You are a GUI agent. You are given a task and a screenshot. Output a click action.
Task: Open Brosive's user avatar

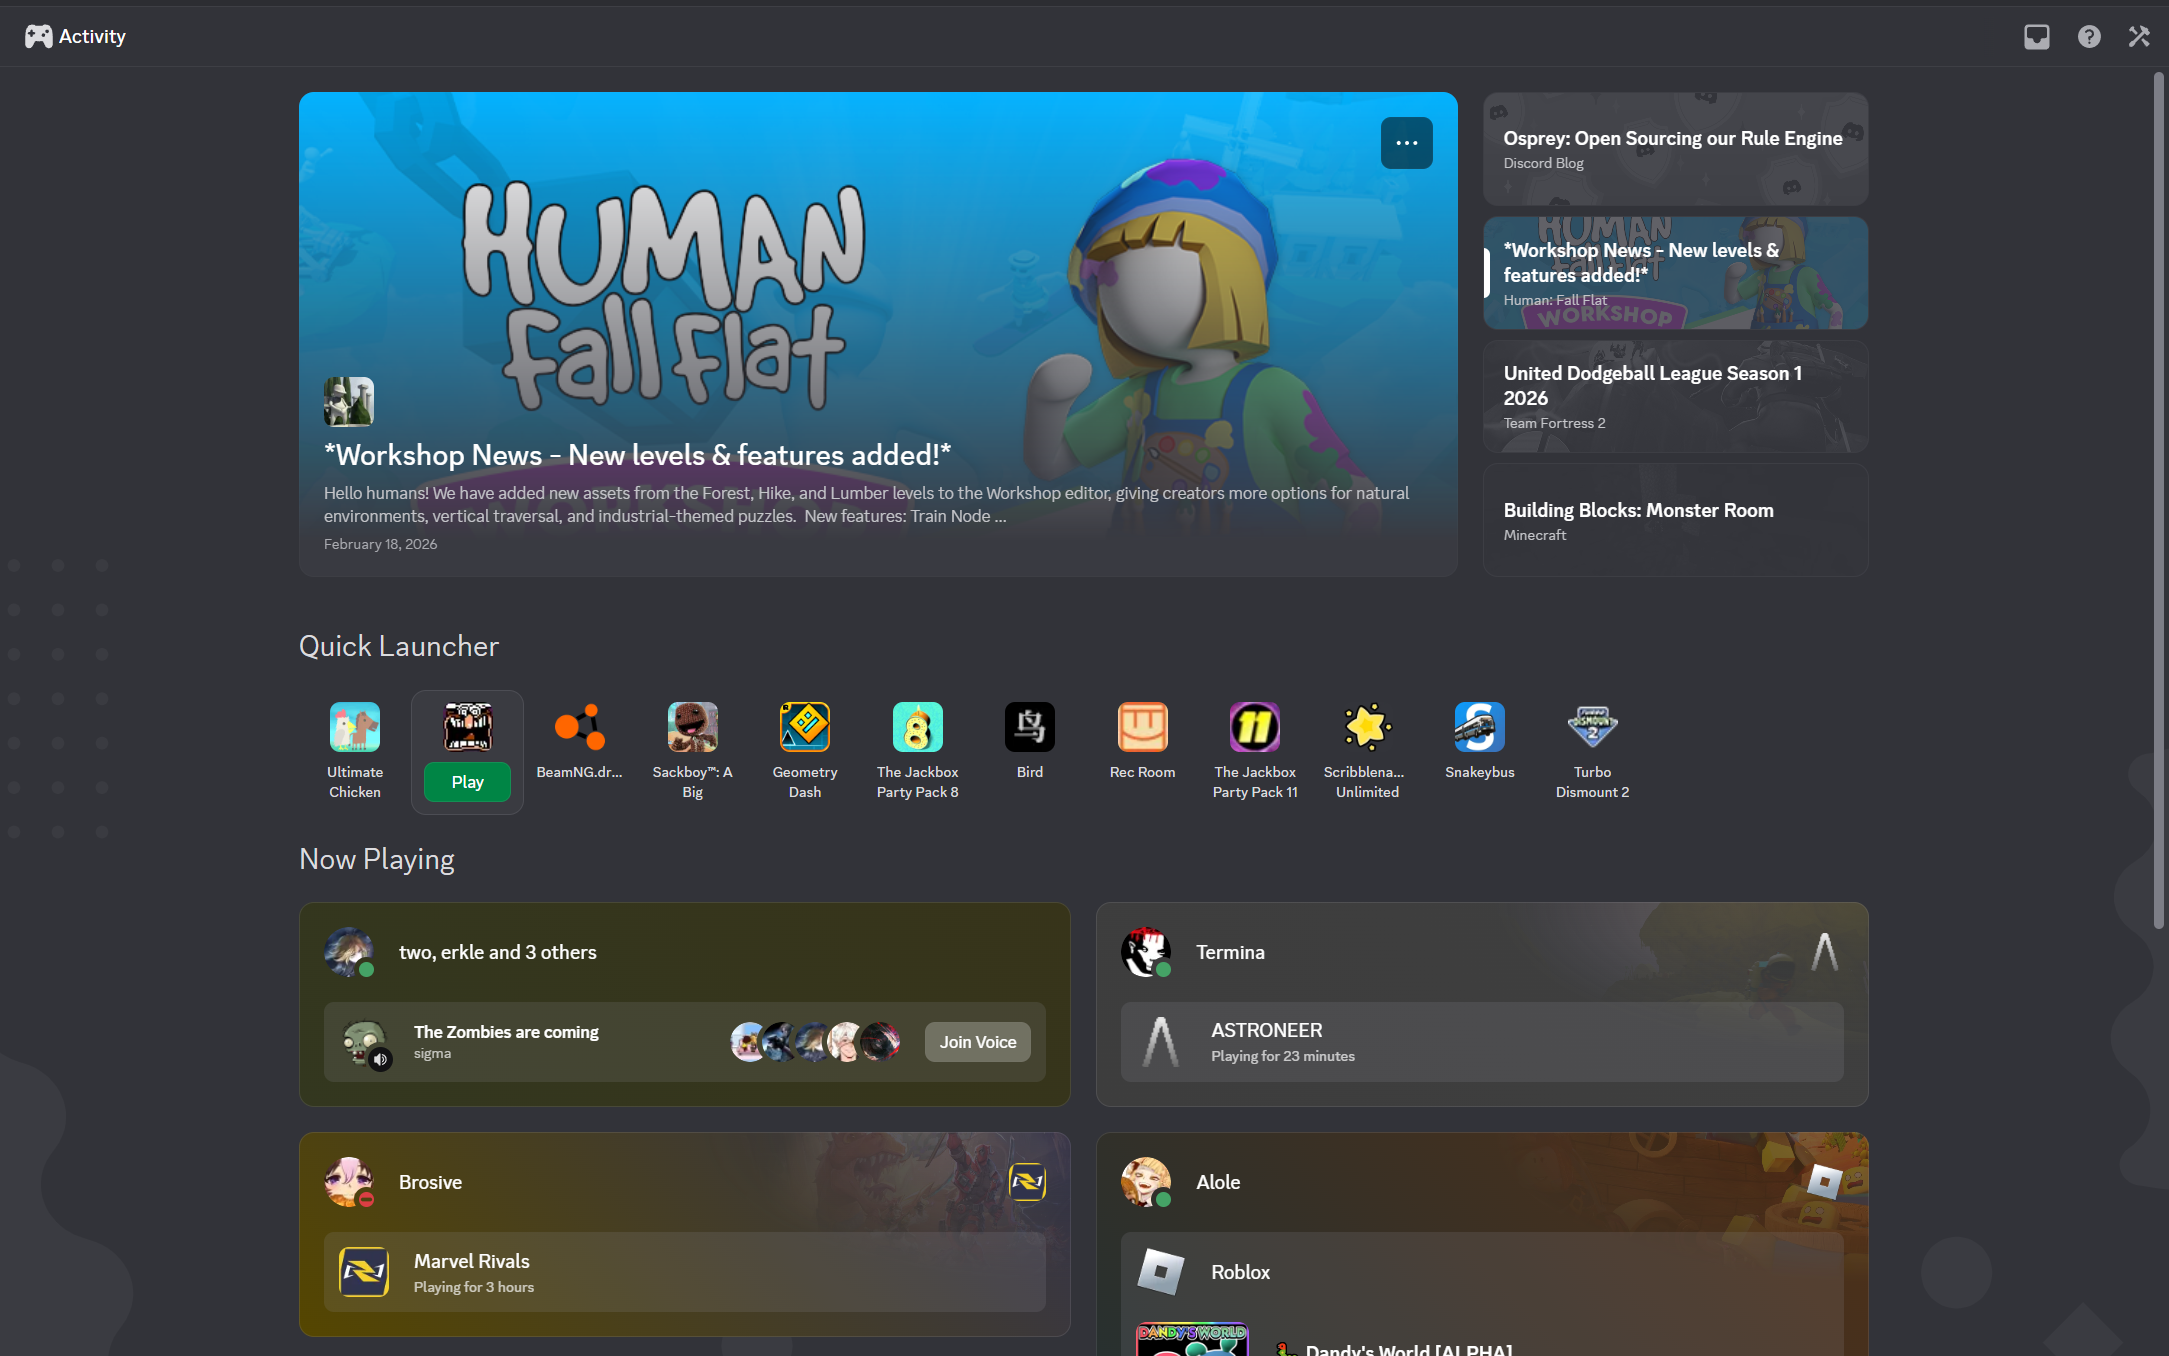(x=349, y=1182)
